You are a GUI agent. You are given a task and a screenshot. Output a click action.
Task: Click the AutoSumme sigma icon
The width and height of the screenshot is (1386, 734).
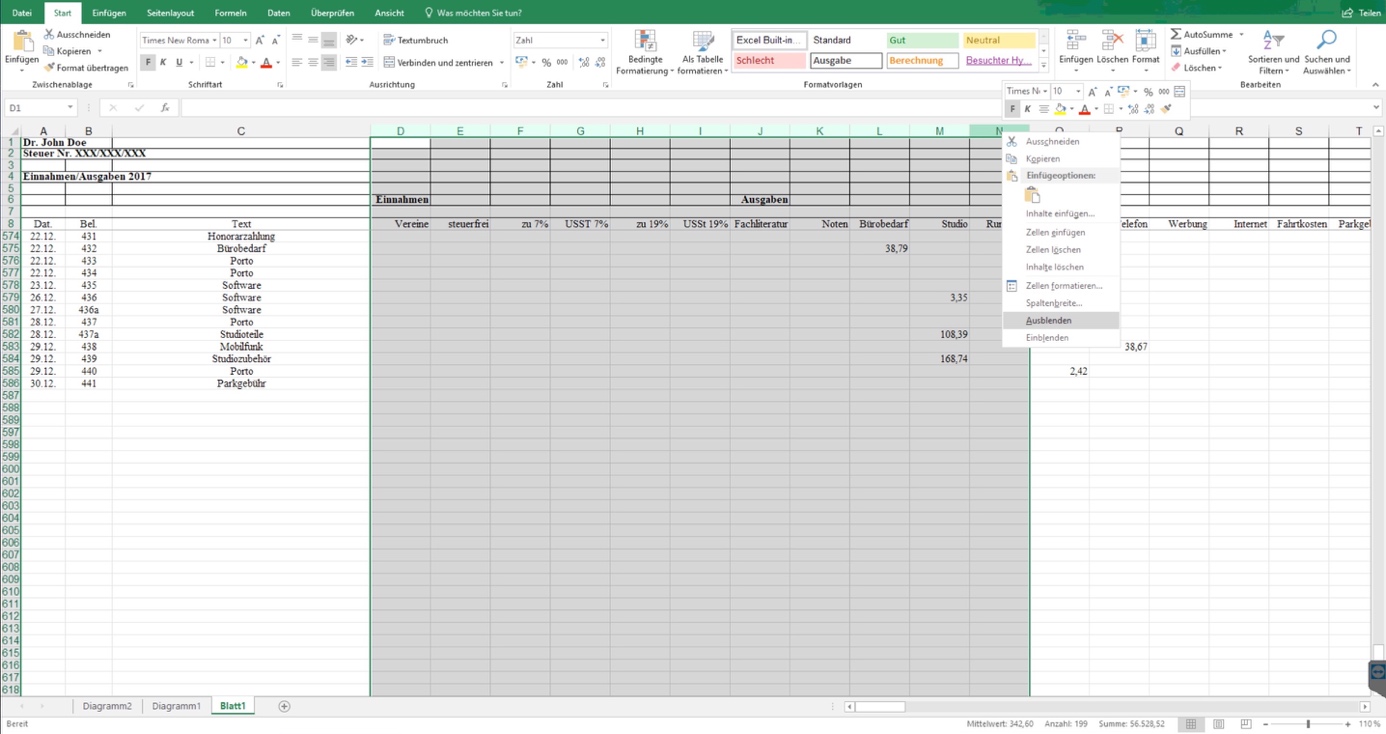tap(1176, 35)
